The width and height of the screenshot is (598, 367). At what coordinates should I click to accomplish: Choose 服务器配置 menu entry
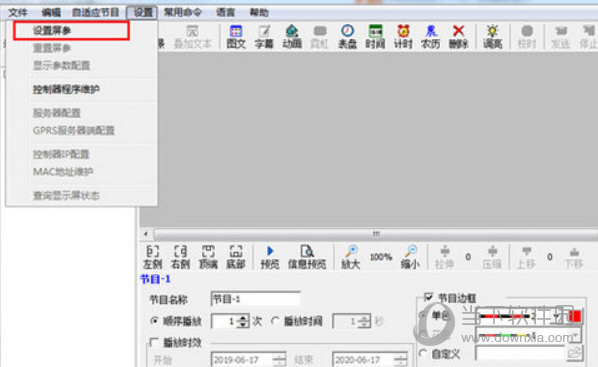pyautogui.click(x=57, y=113)
